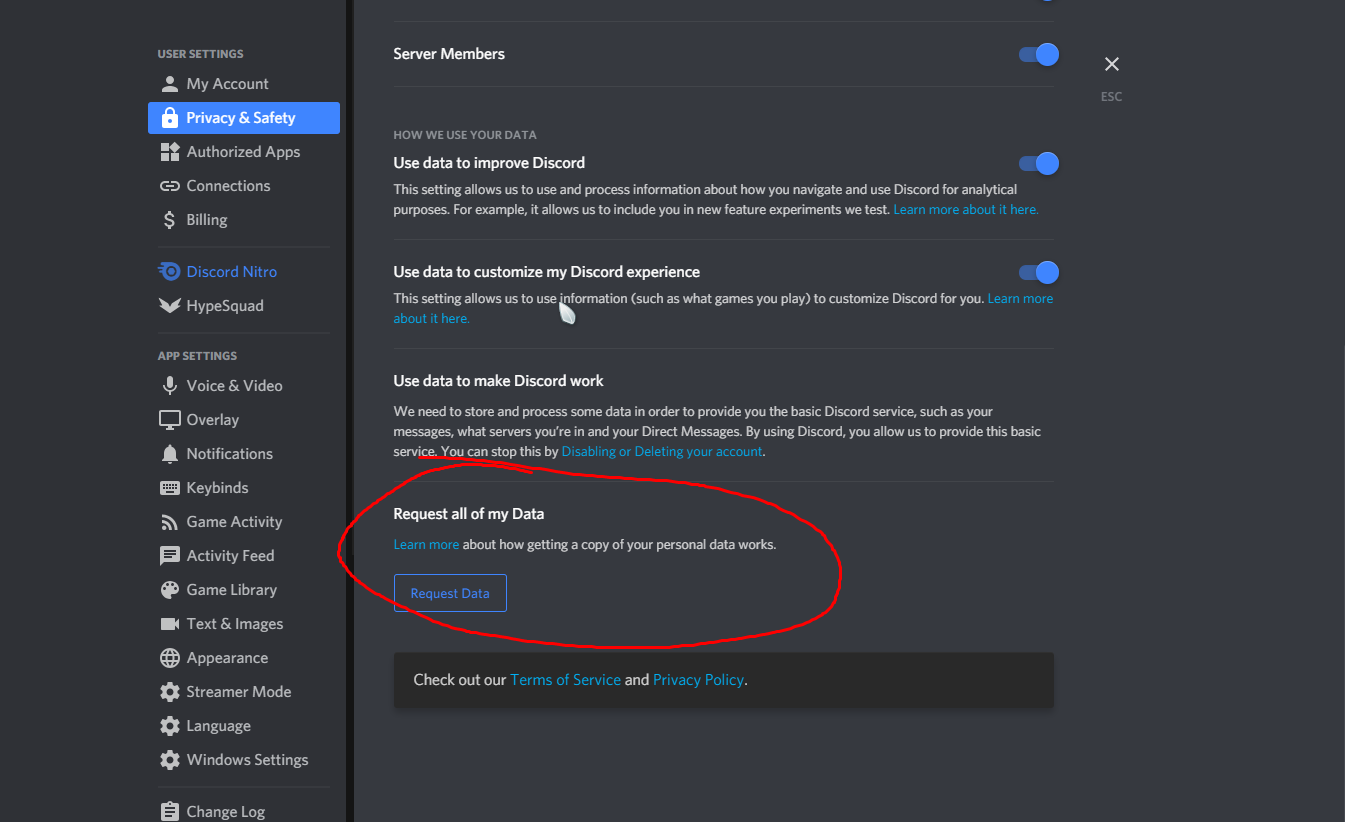Open the Privacy Policy link
Screen dimensions: 1345x822
coord(698,680)
